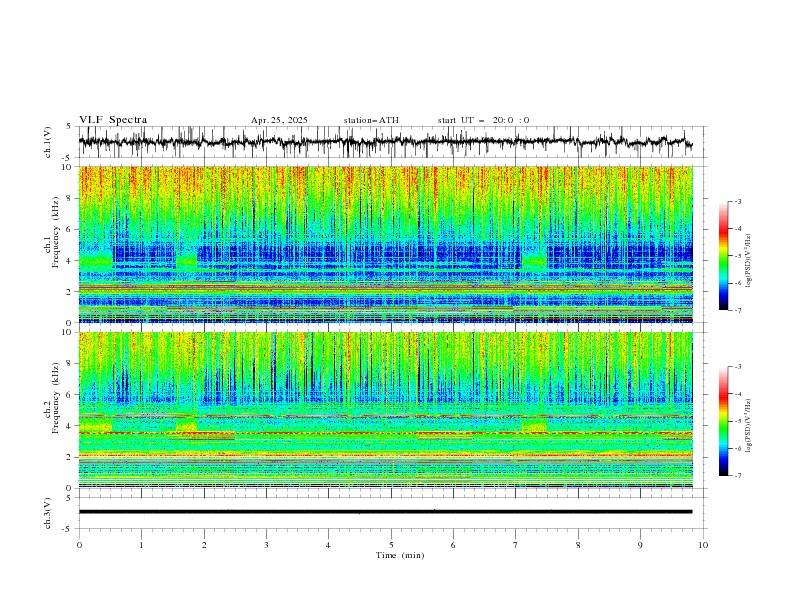Click the "station=ATH" label
The width and height of the screenshot is (792, 612).
[371, 120]
